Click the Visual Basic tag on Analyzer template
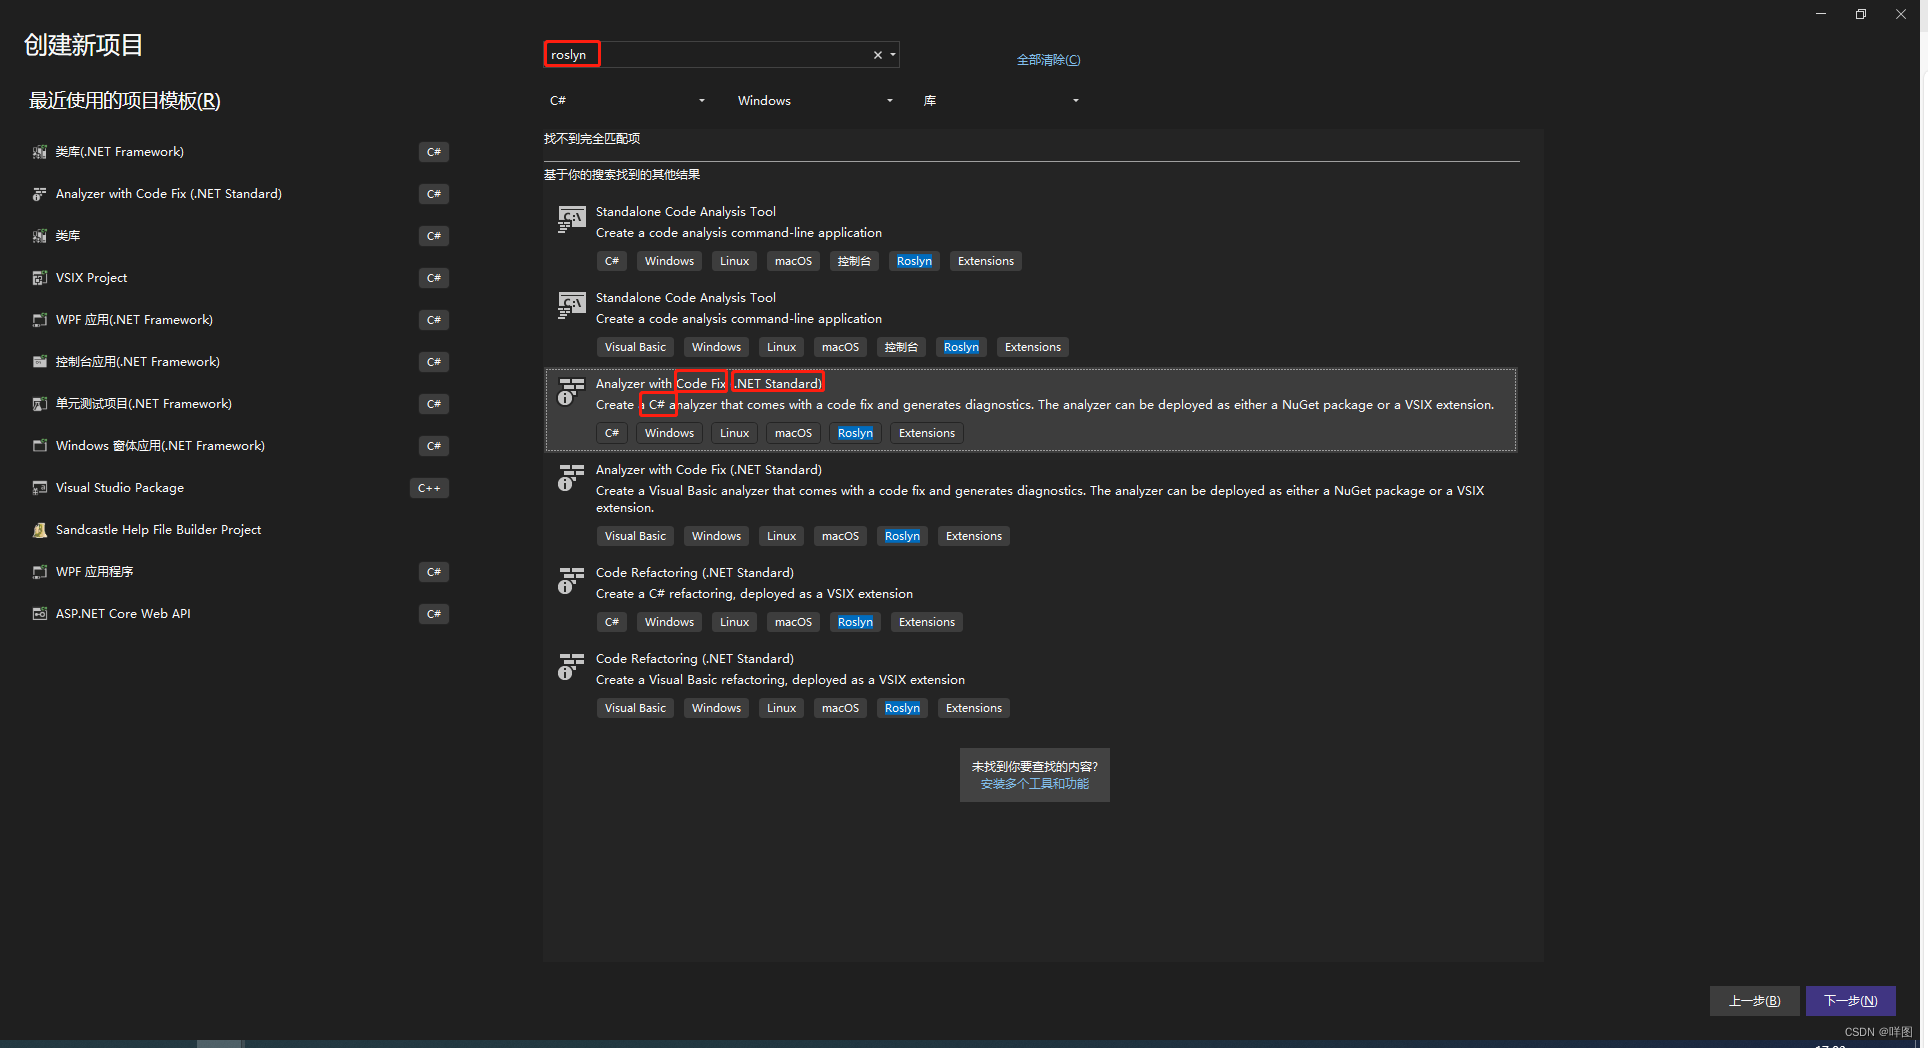Screen dimensions: 1928x1048 pyautogui.click(x=635, y=536)
